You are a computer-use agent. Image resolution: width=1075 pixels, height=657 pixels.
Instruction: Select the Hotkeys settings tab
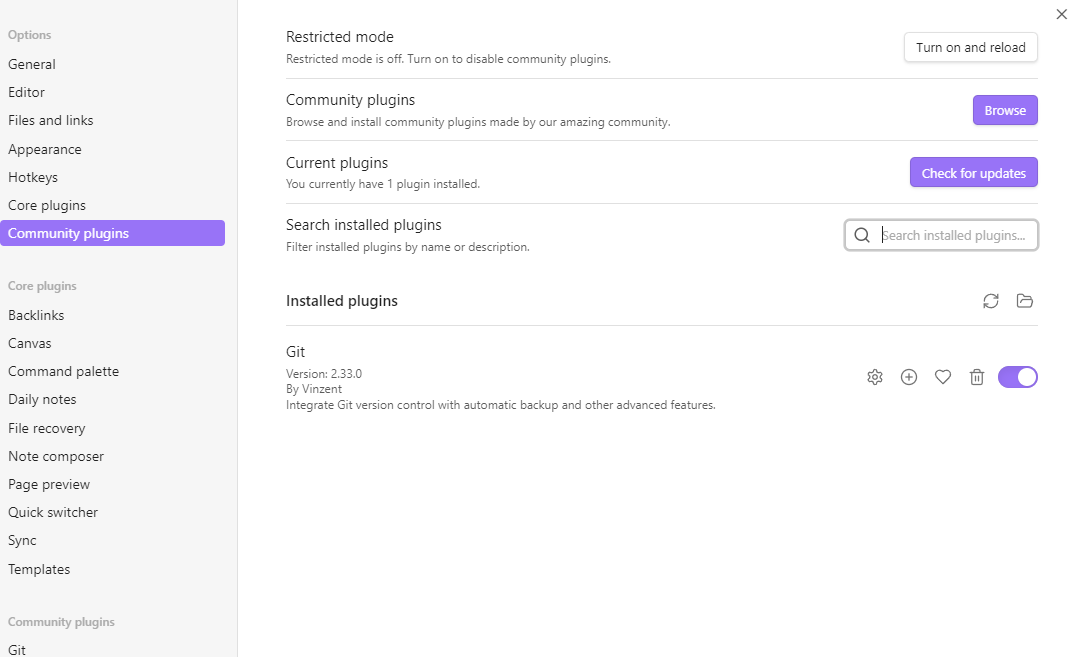pos(33,177)
